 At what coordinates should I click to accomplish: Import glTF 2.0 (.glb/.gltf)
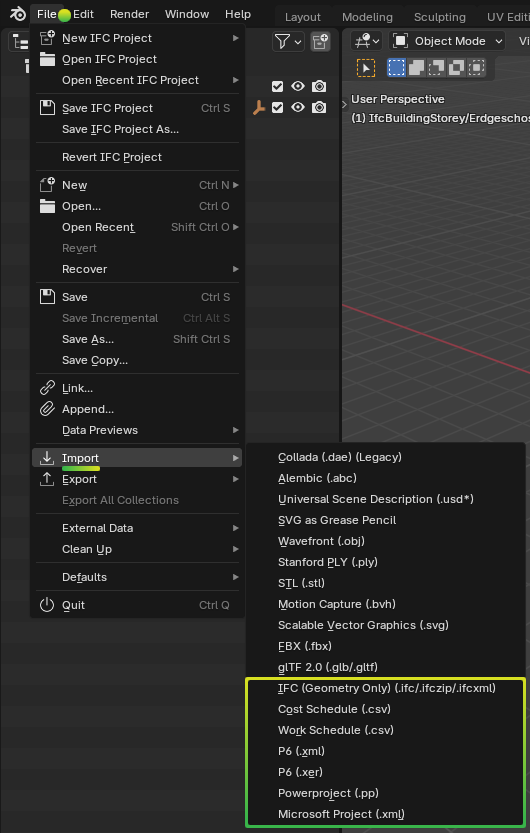coord(386,667)
